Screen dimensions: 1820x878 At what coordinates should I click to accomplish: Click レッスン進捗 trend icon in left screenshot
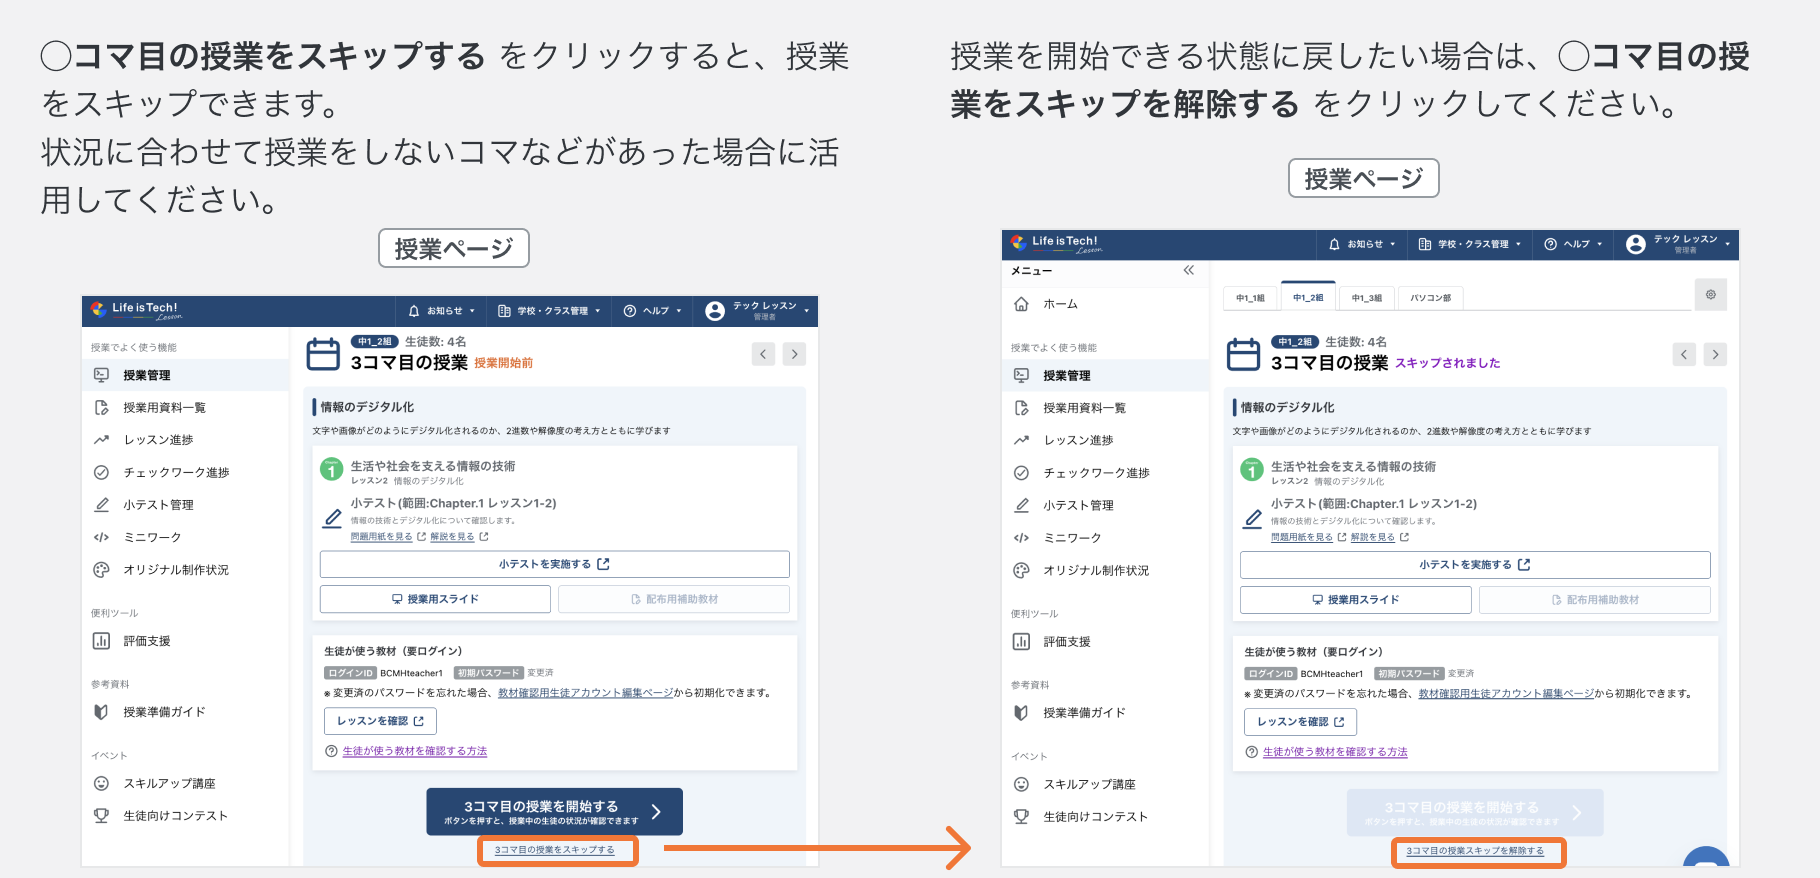(x=101, y=440)
